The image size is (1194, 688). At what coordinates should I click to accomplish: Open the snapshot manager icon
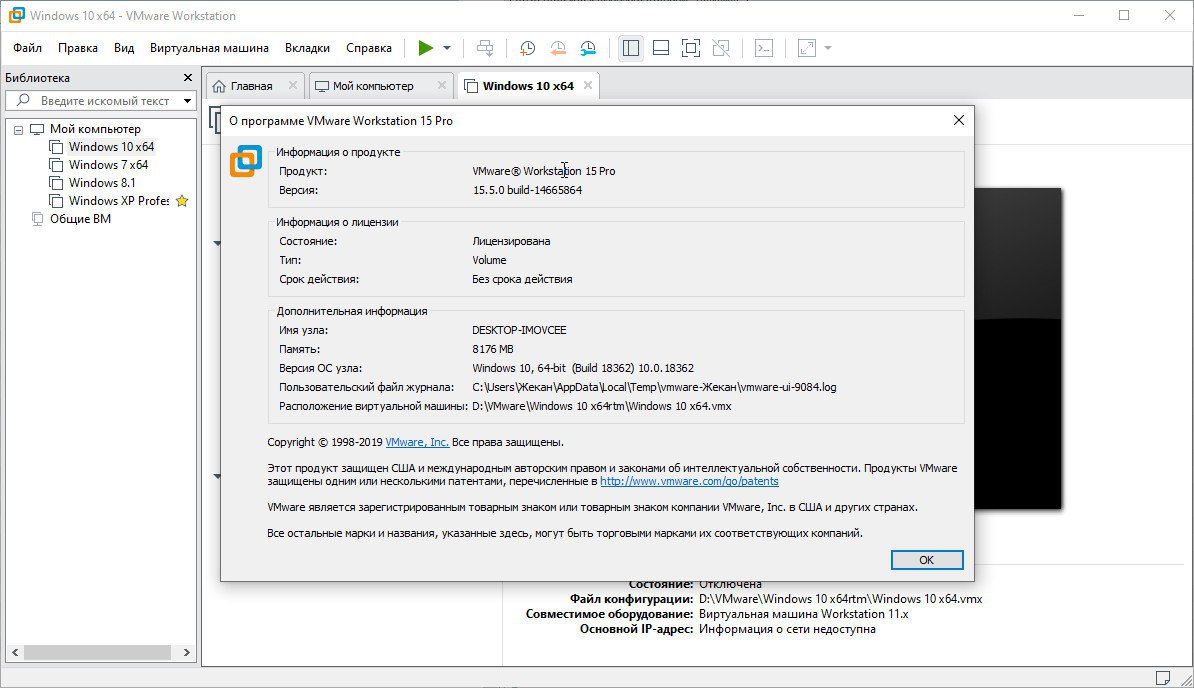pyautogui.click(x=588, y=48)
